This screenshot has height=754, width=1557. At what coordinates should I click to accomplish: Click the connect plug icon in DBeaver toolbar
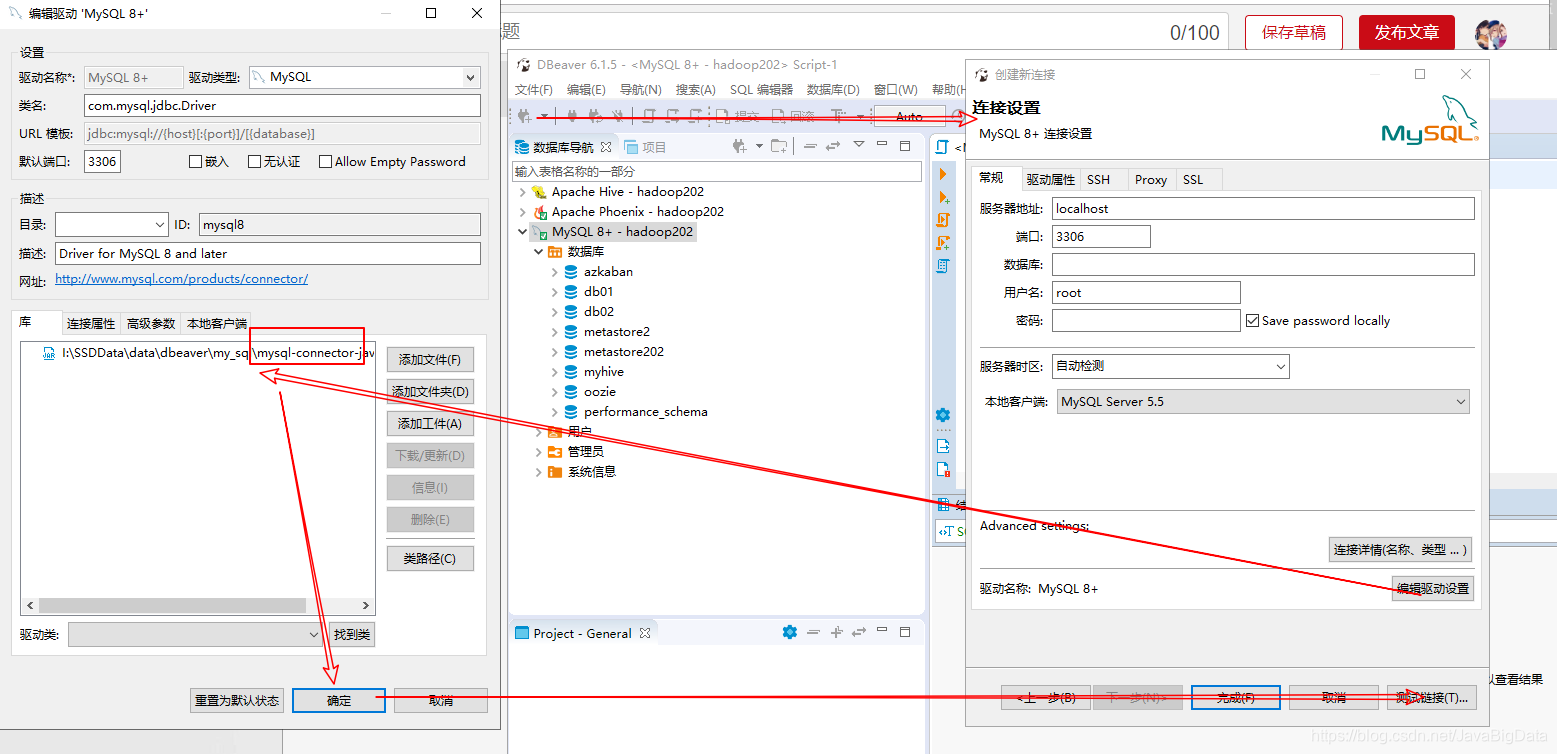pos(572,116)
